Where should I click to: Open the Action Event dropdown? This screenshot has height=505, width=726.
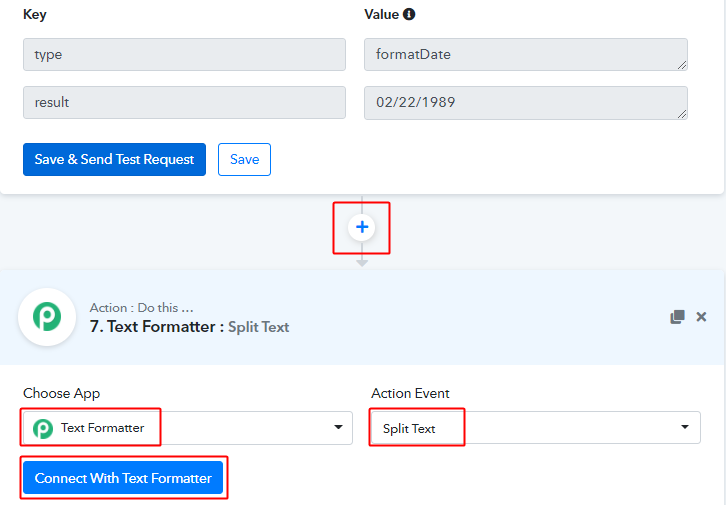point(536,428)
